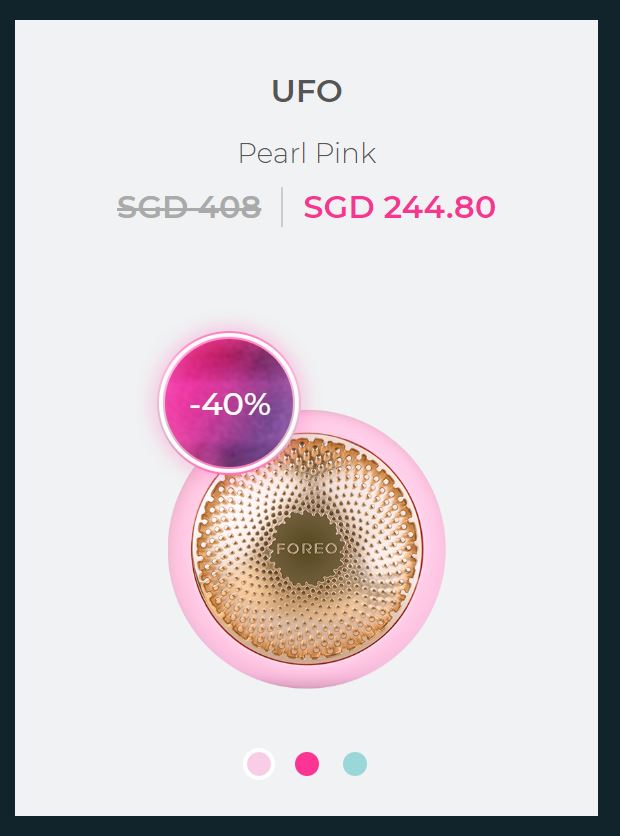
Task: Pick the mint teal color swatch
Action: pos(355,764)
